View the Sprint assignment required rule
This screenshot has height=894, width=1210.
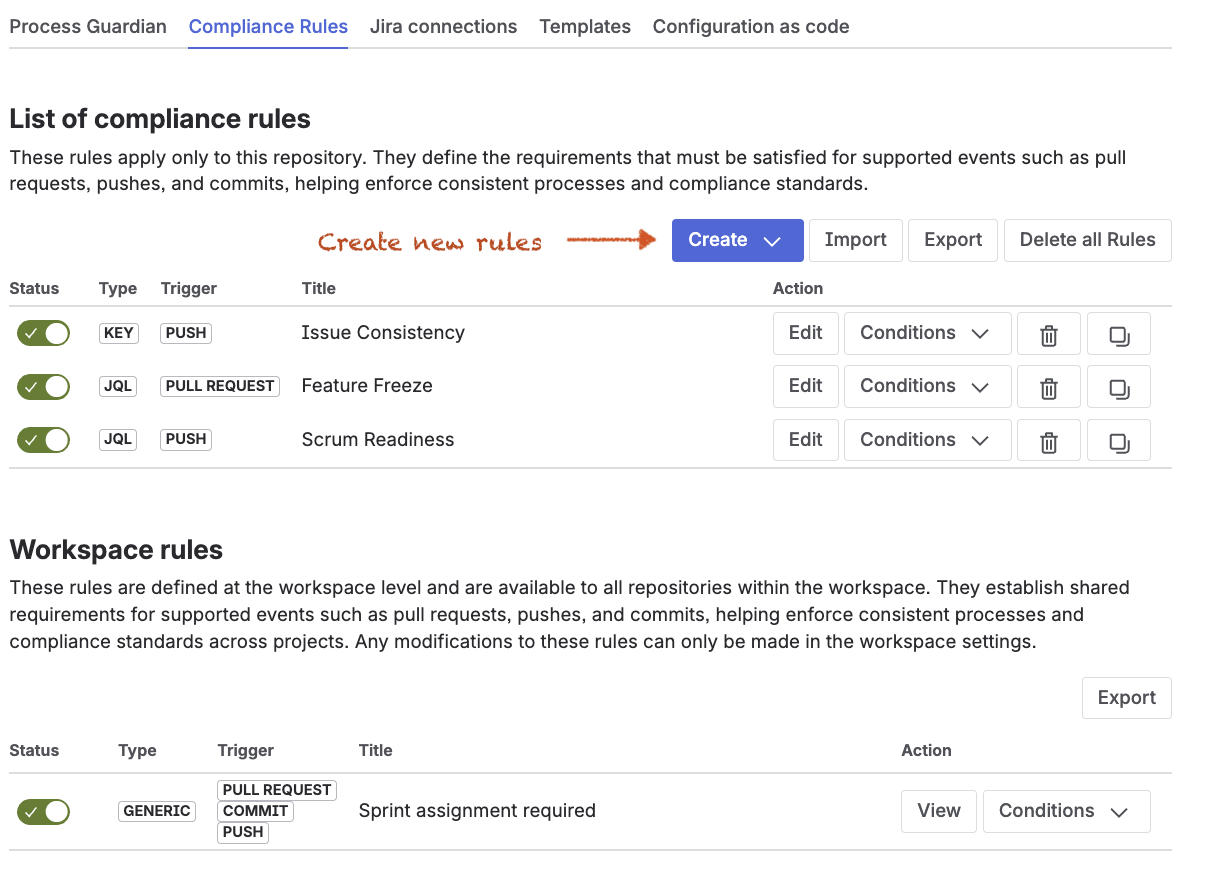tap(939, 811)
